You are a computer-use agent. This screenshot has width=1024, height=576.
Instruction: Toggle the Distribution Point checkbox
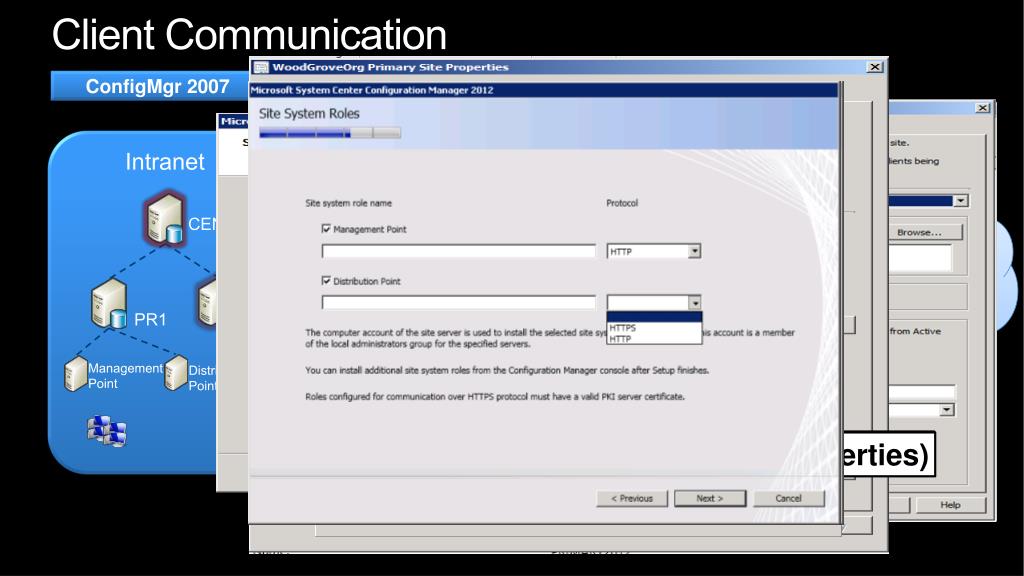tap(327, 281)
